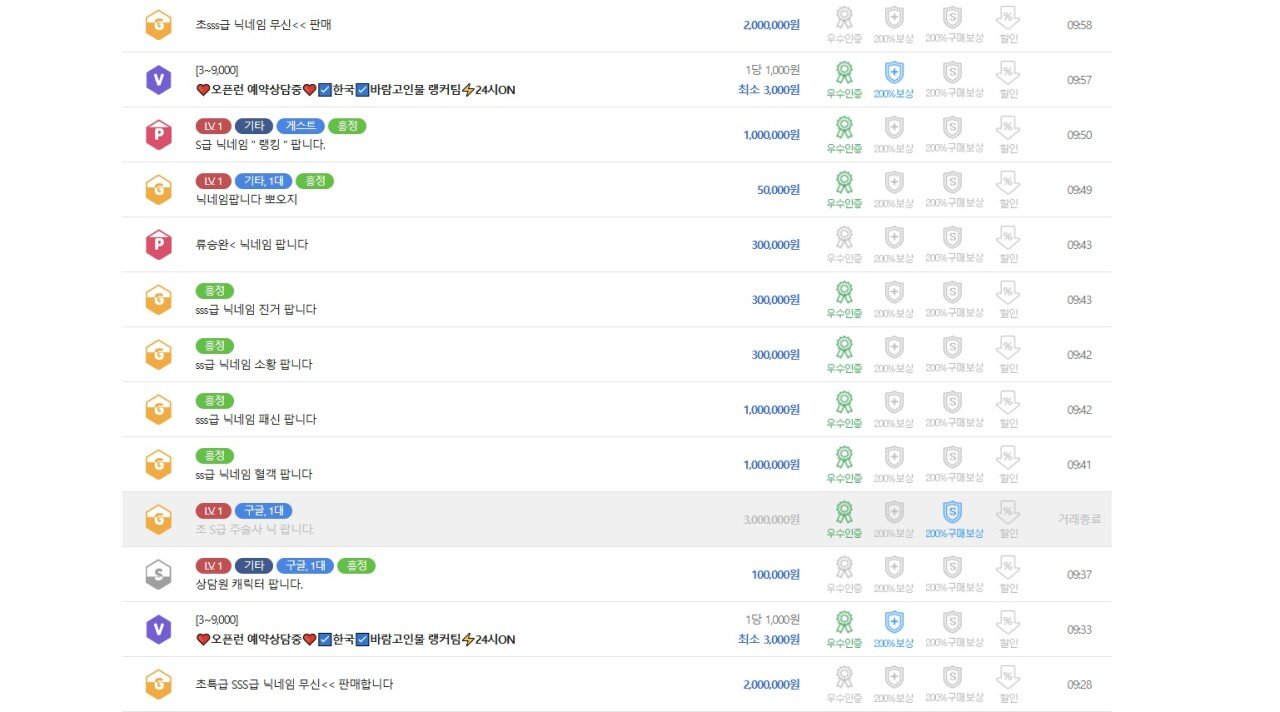Click the 거래종료 status on the closed listing

1079,519
